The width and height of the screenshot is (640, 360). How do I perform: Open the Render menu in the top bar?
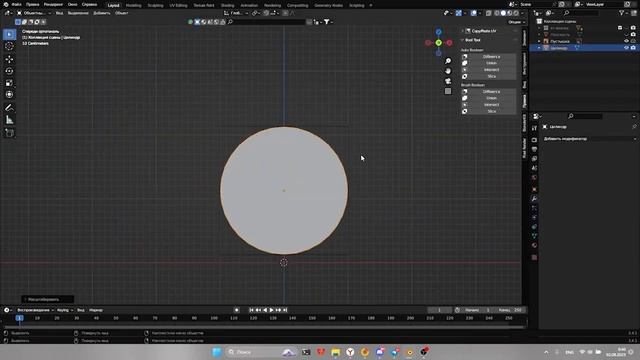coord(53,4)
